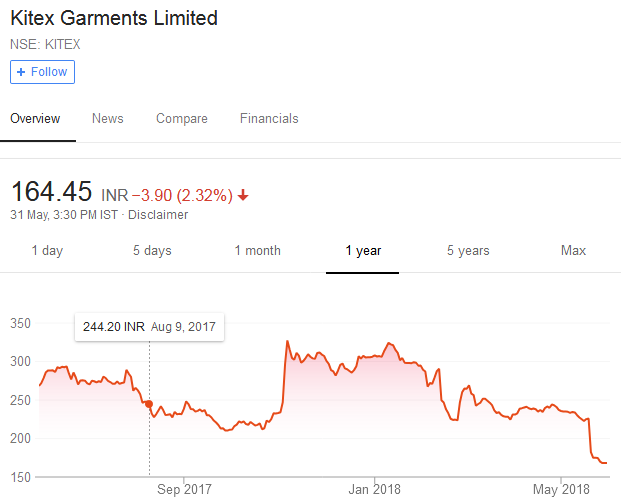Click the 244.20 INR tooltip
621x503 pixels.
coord(150,327)
